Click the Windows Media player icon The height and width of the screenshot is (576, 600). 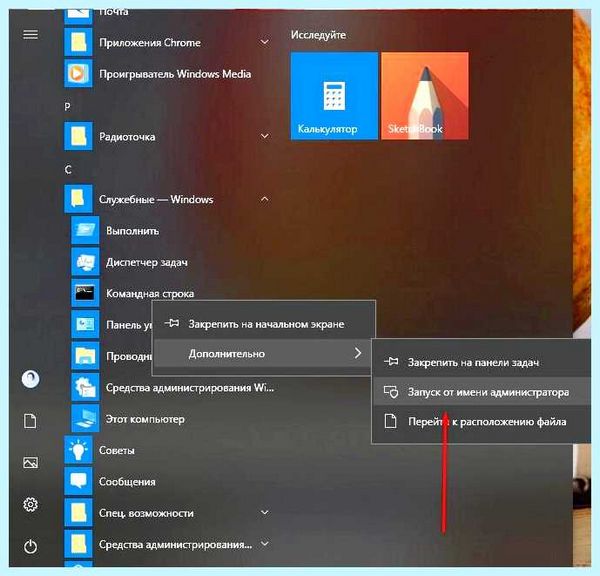78,73
